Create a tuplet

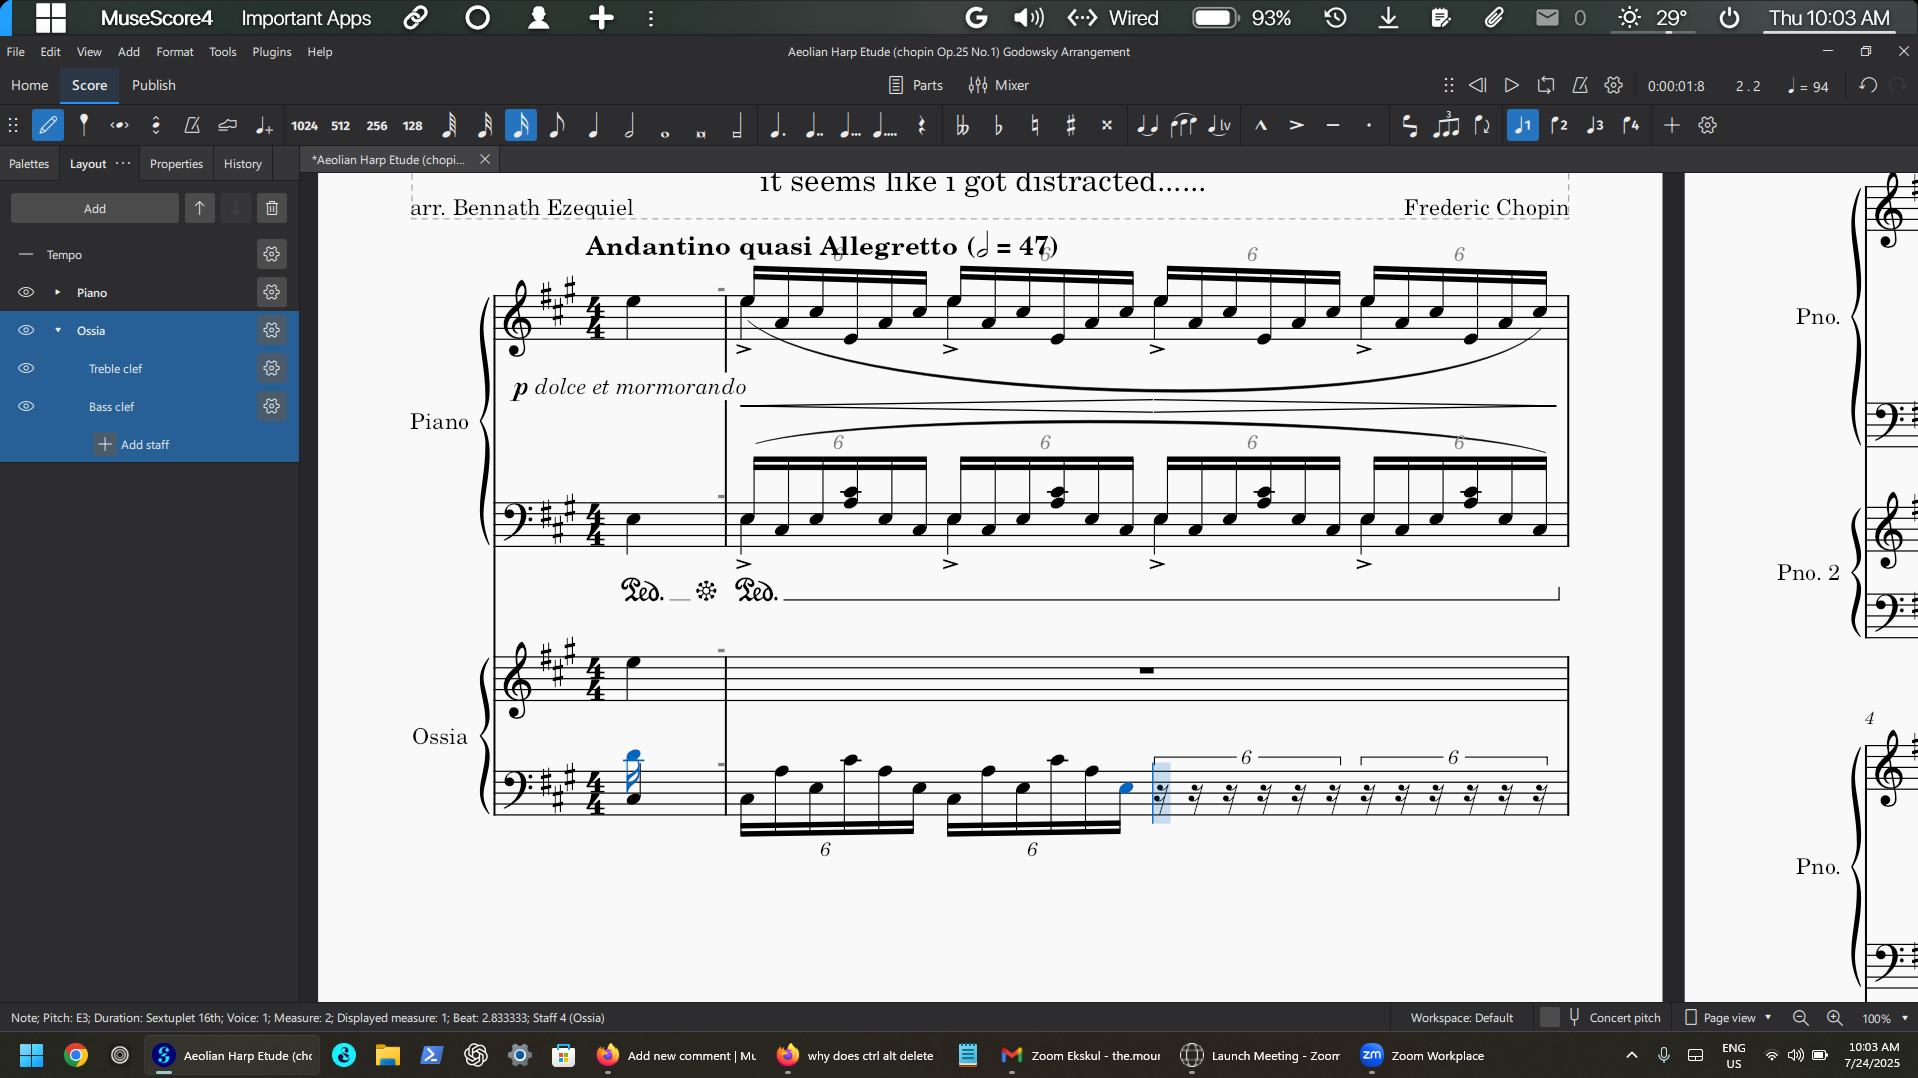[x=1446, y=126]
